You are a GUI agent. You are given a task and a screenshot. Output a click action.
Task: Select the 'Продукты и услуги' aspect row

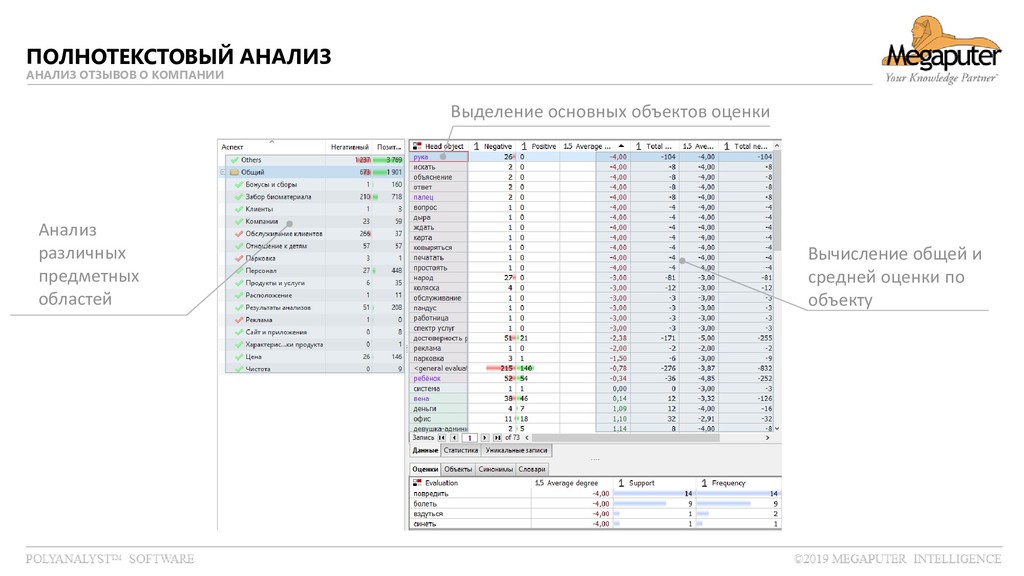315,283
